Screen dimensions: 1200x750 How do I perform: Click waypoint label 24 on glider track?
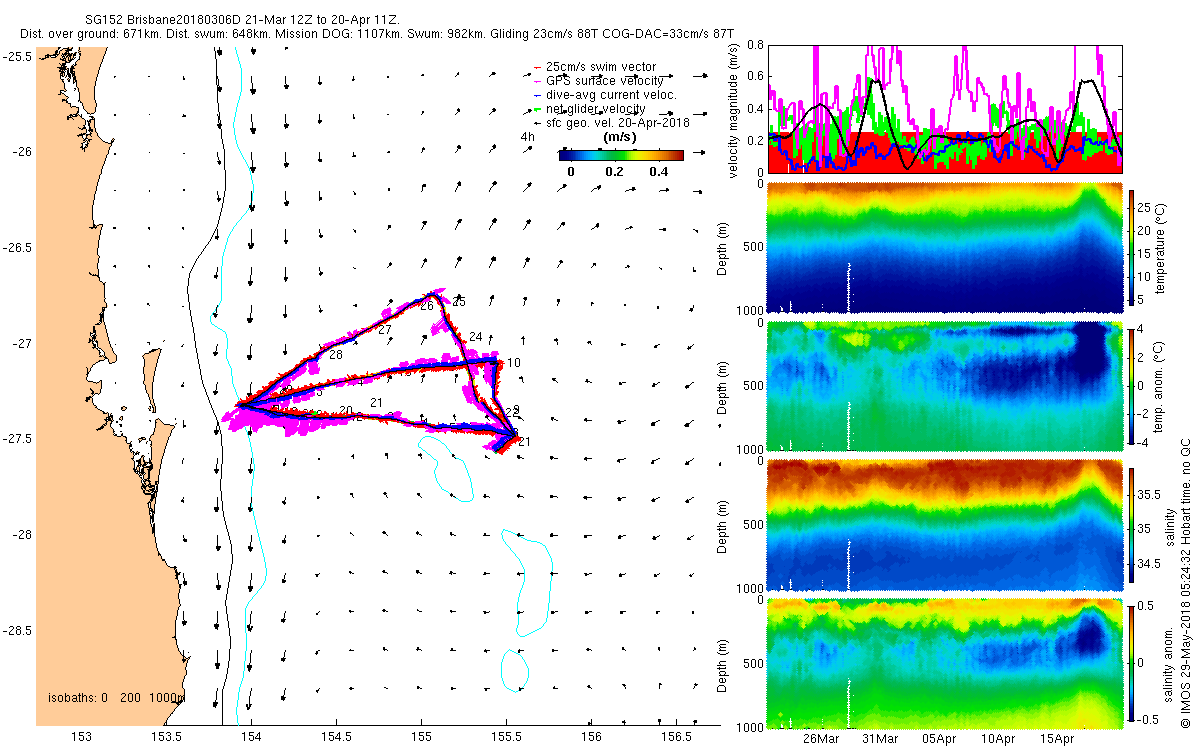476,337
